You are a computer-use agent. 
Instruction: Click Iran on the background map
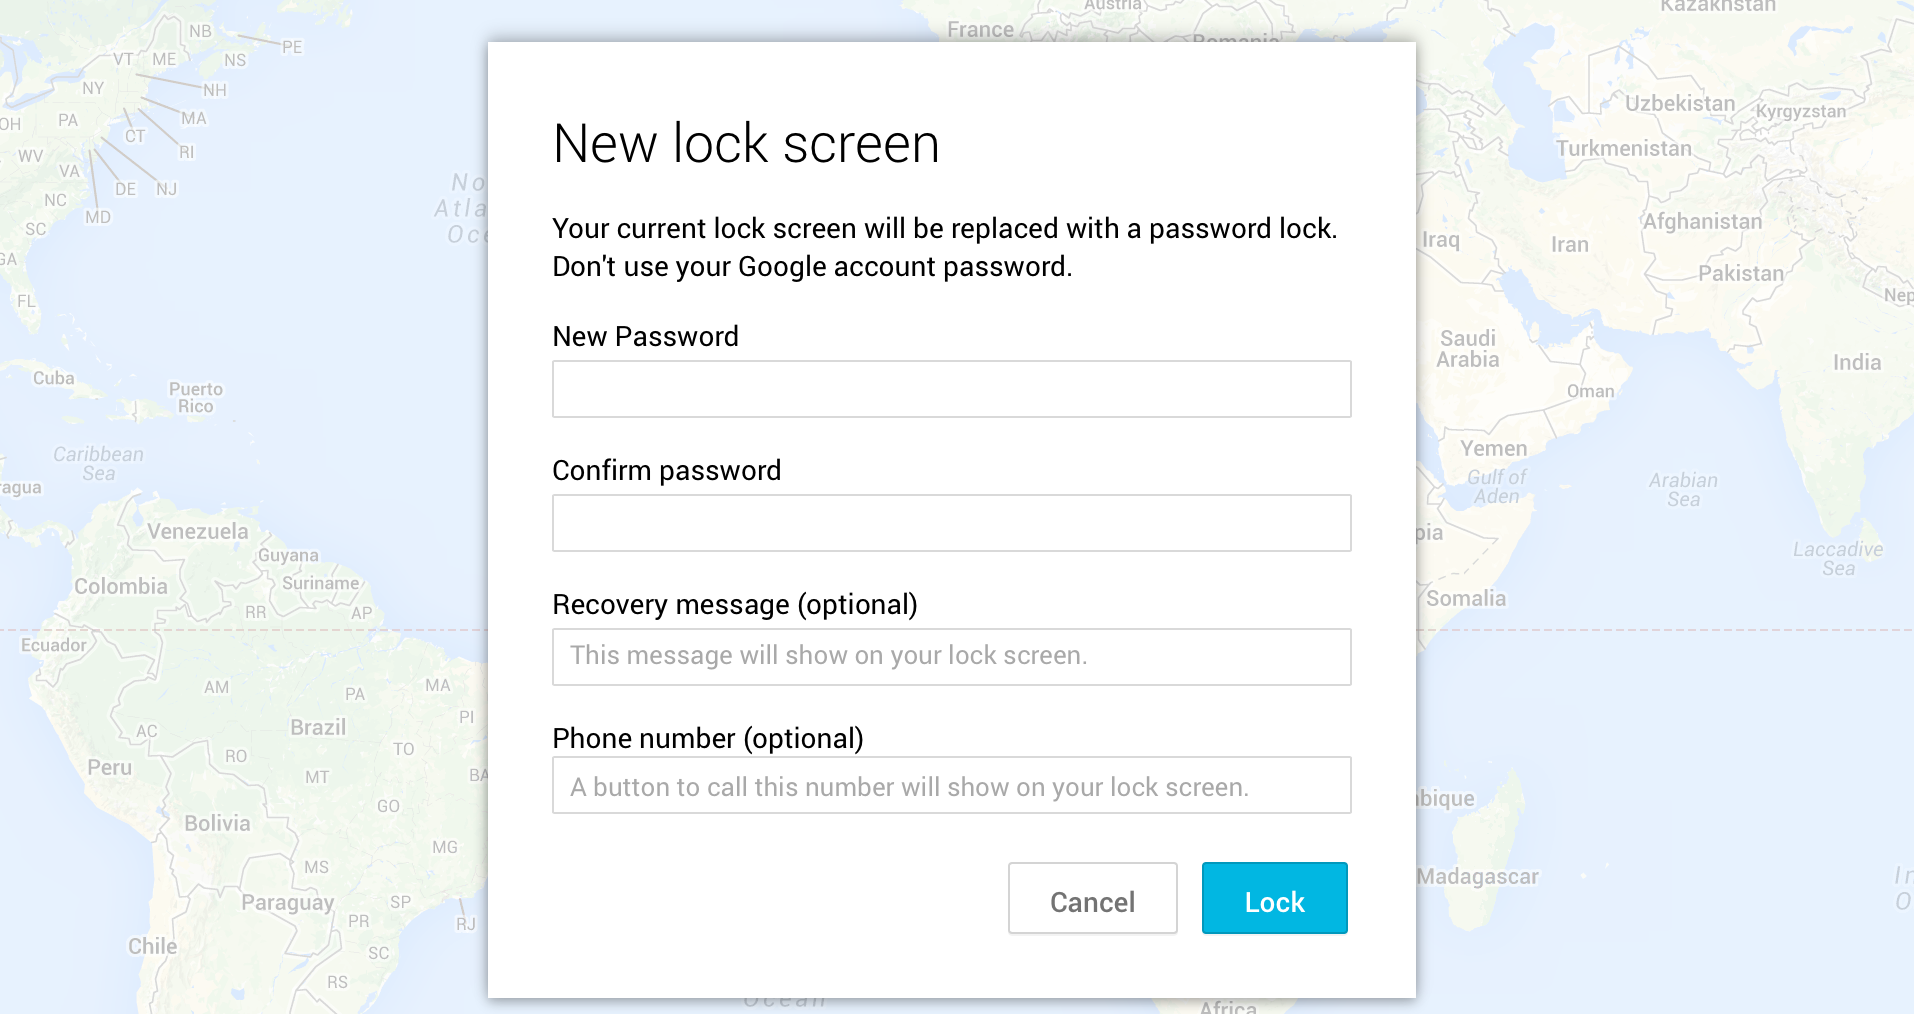coord(1569,243)
